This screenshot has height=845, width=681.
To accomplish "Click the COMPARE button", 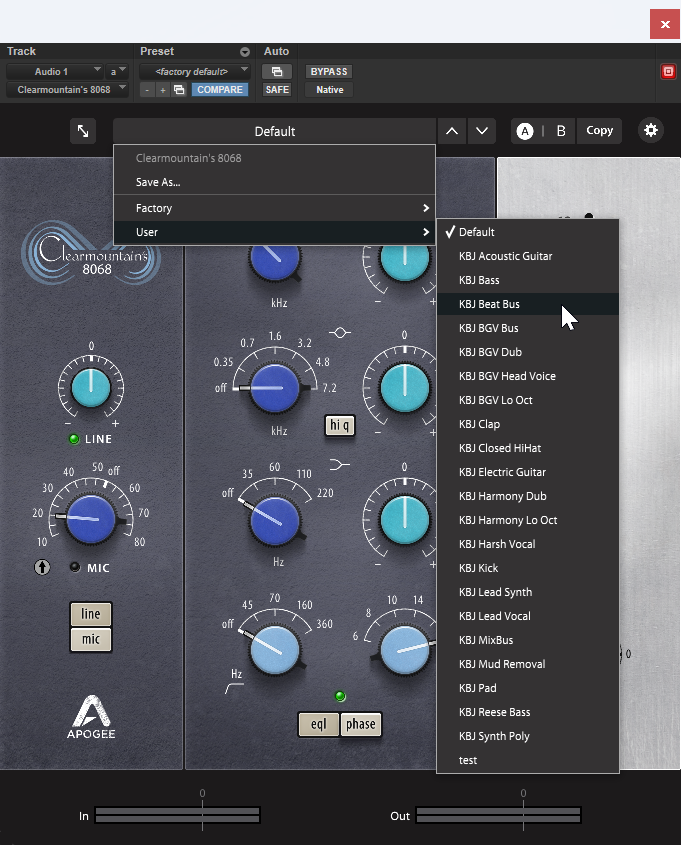I will point(220,90).
